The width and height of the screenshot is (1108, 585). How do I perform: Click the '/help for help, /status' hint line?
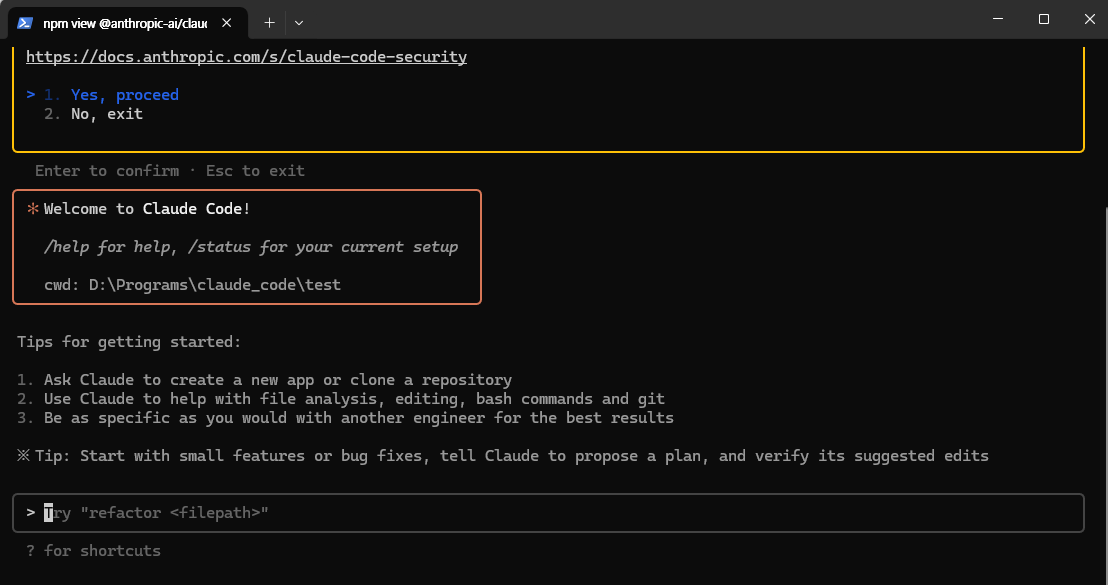251,247
